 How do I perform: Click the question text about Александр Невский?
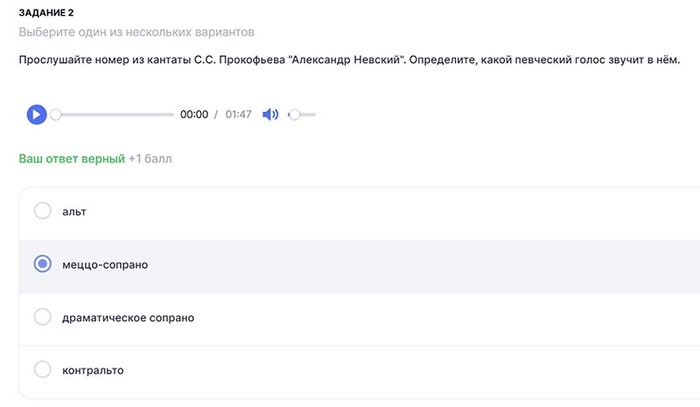point(348,60)
